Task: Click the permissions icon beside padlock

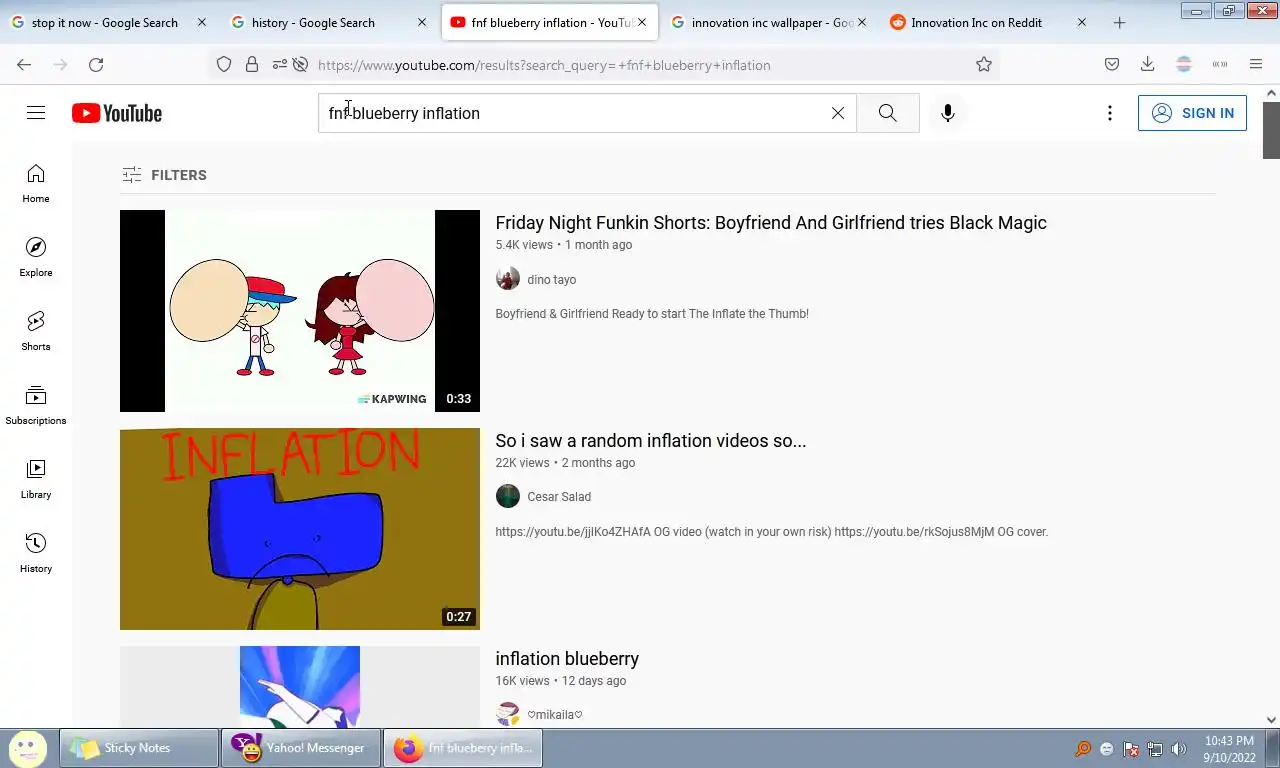Action: pyautogui.click(x=279, y=64)
